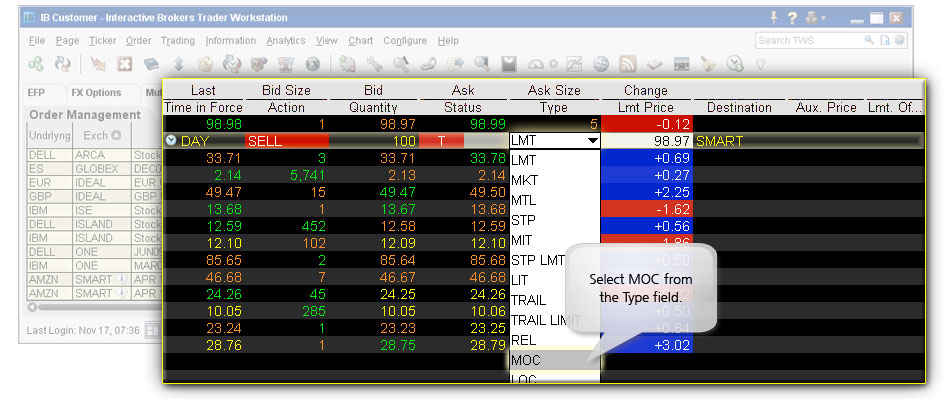Switch to the FX Options tab
Image resolution: width=948 pixels, height=400 pixels.
pos(96,93)
